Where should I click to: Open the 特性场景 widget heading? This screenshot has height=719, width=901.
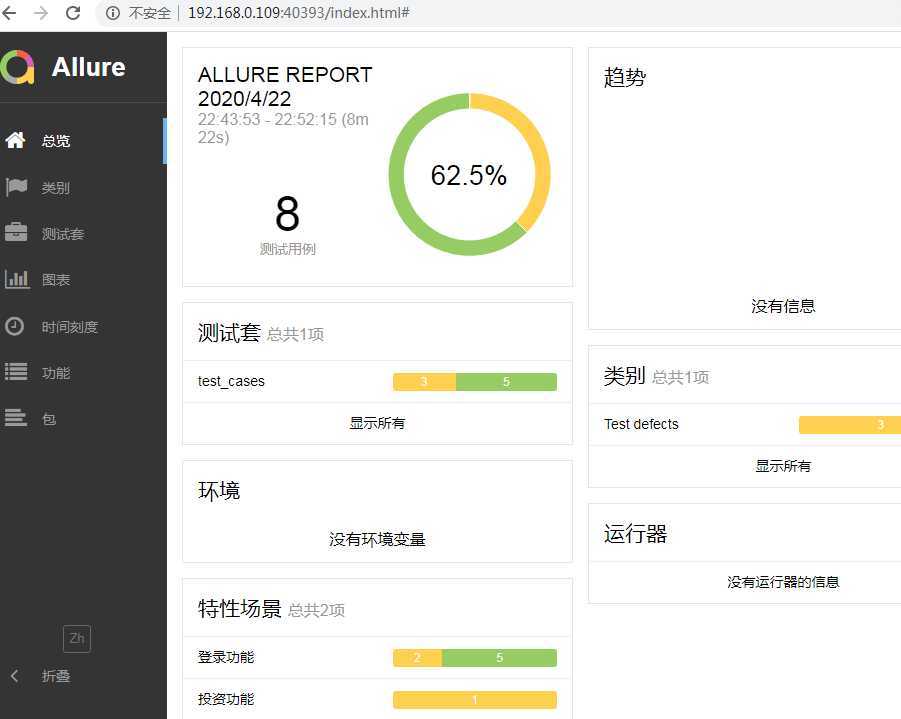pos(240,609)
